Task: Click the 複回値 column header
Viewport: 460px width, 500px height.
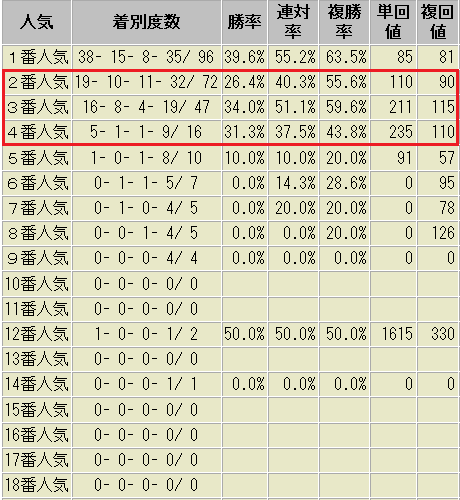Action: [438, 22]
